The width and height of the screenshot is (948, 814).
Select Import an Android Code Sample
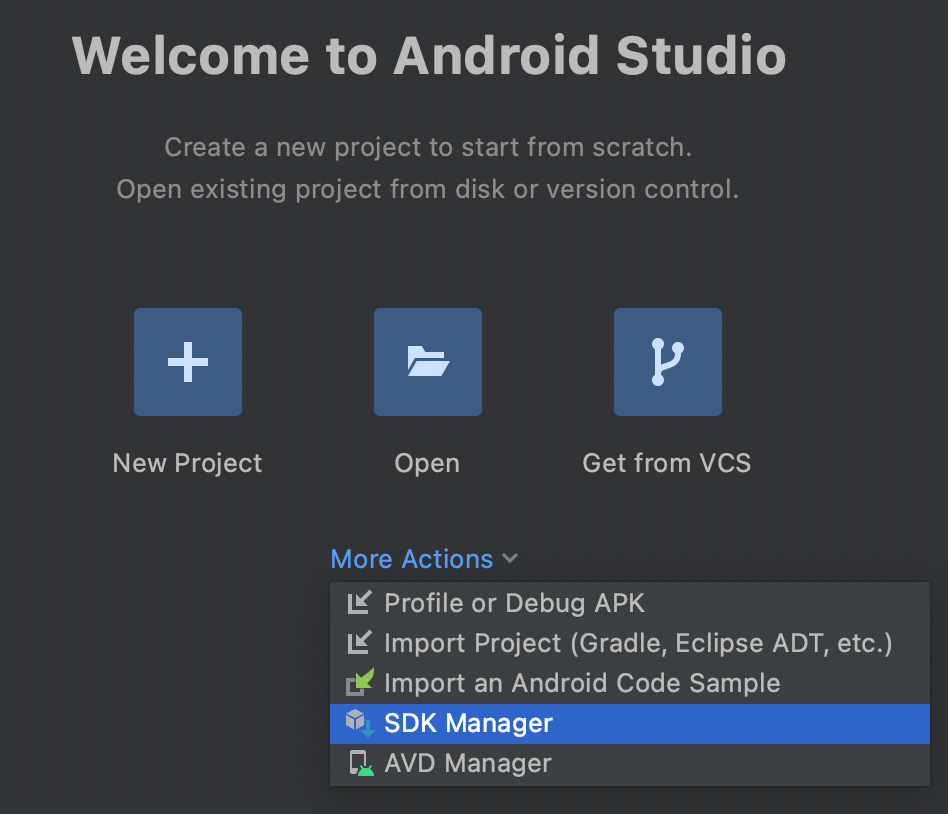629,683
